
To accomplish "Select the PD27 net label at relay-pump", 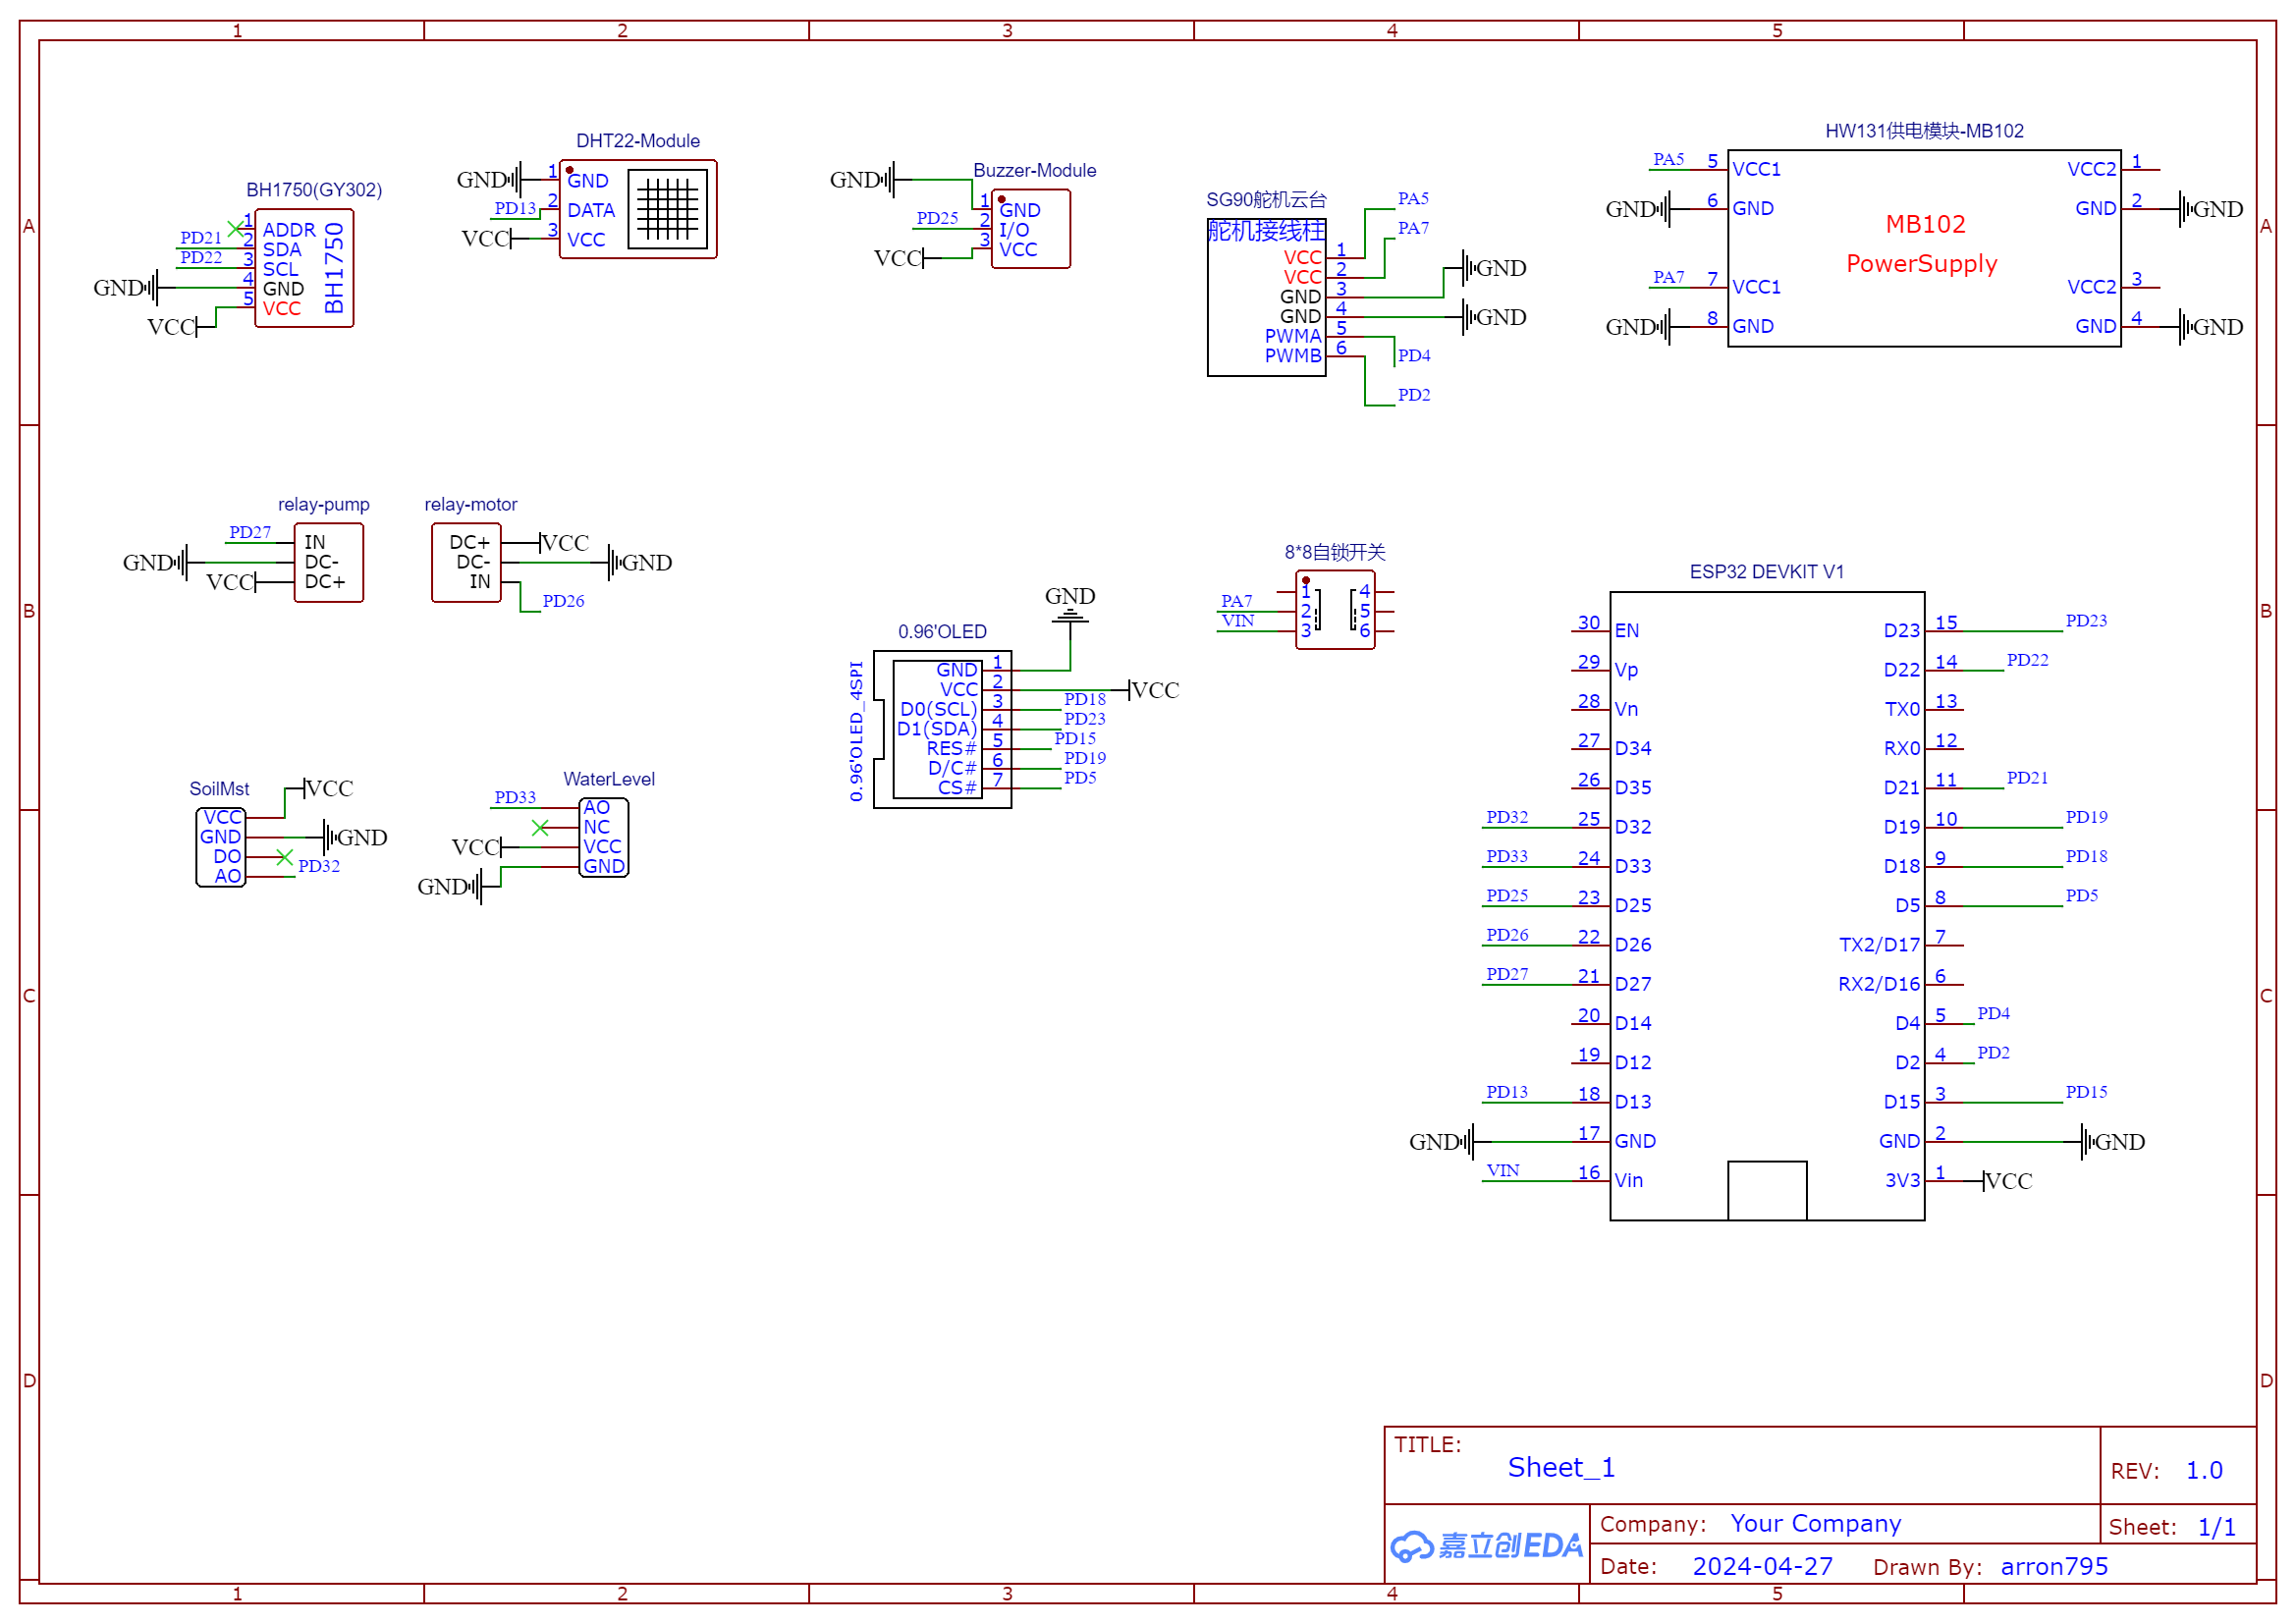I will click(250, 533).
